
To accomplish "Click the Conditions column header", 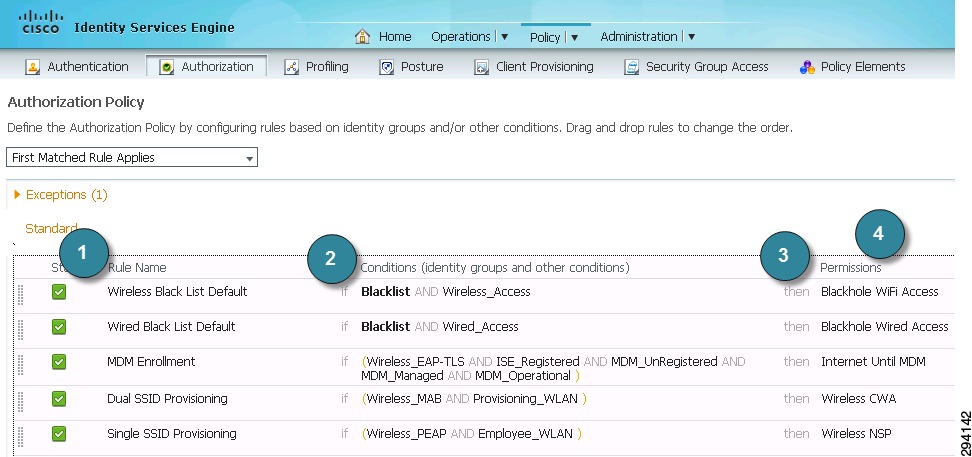I will point(495,268).
